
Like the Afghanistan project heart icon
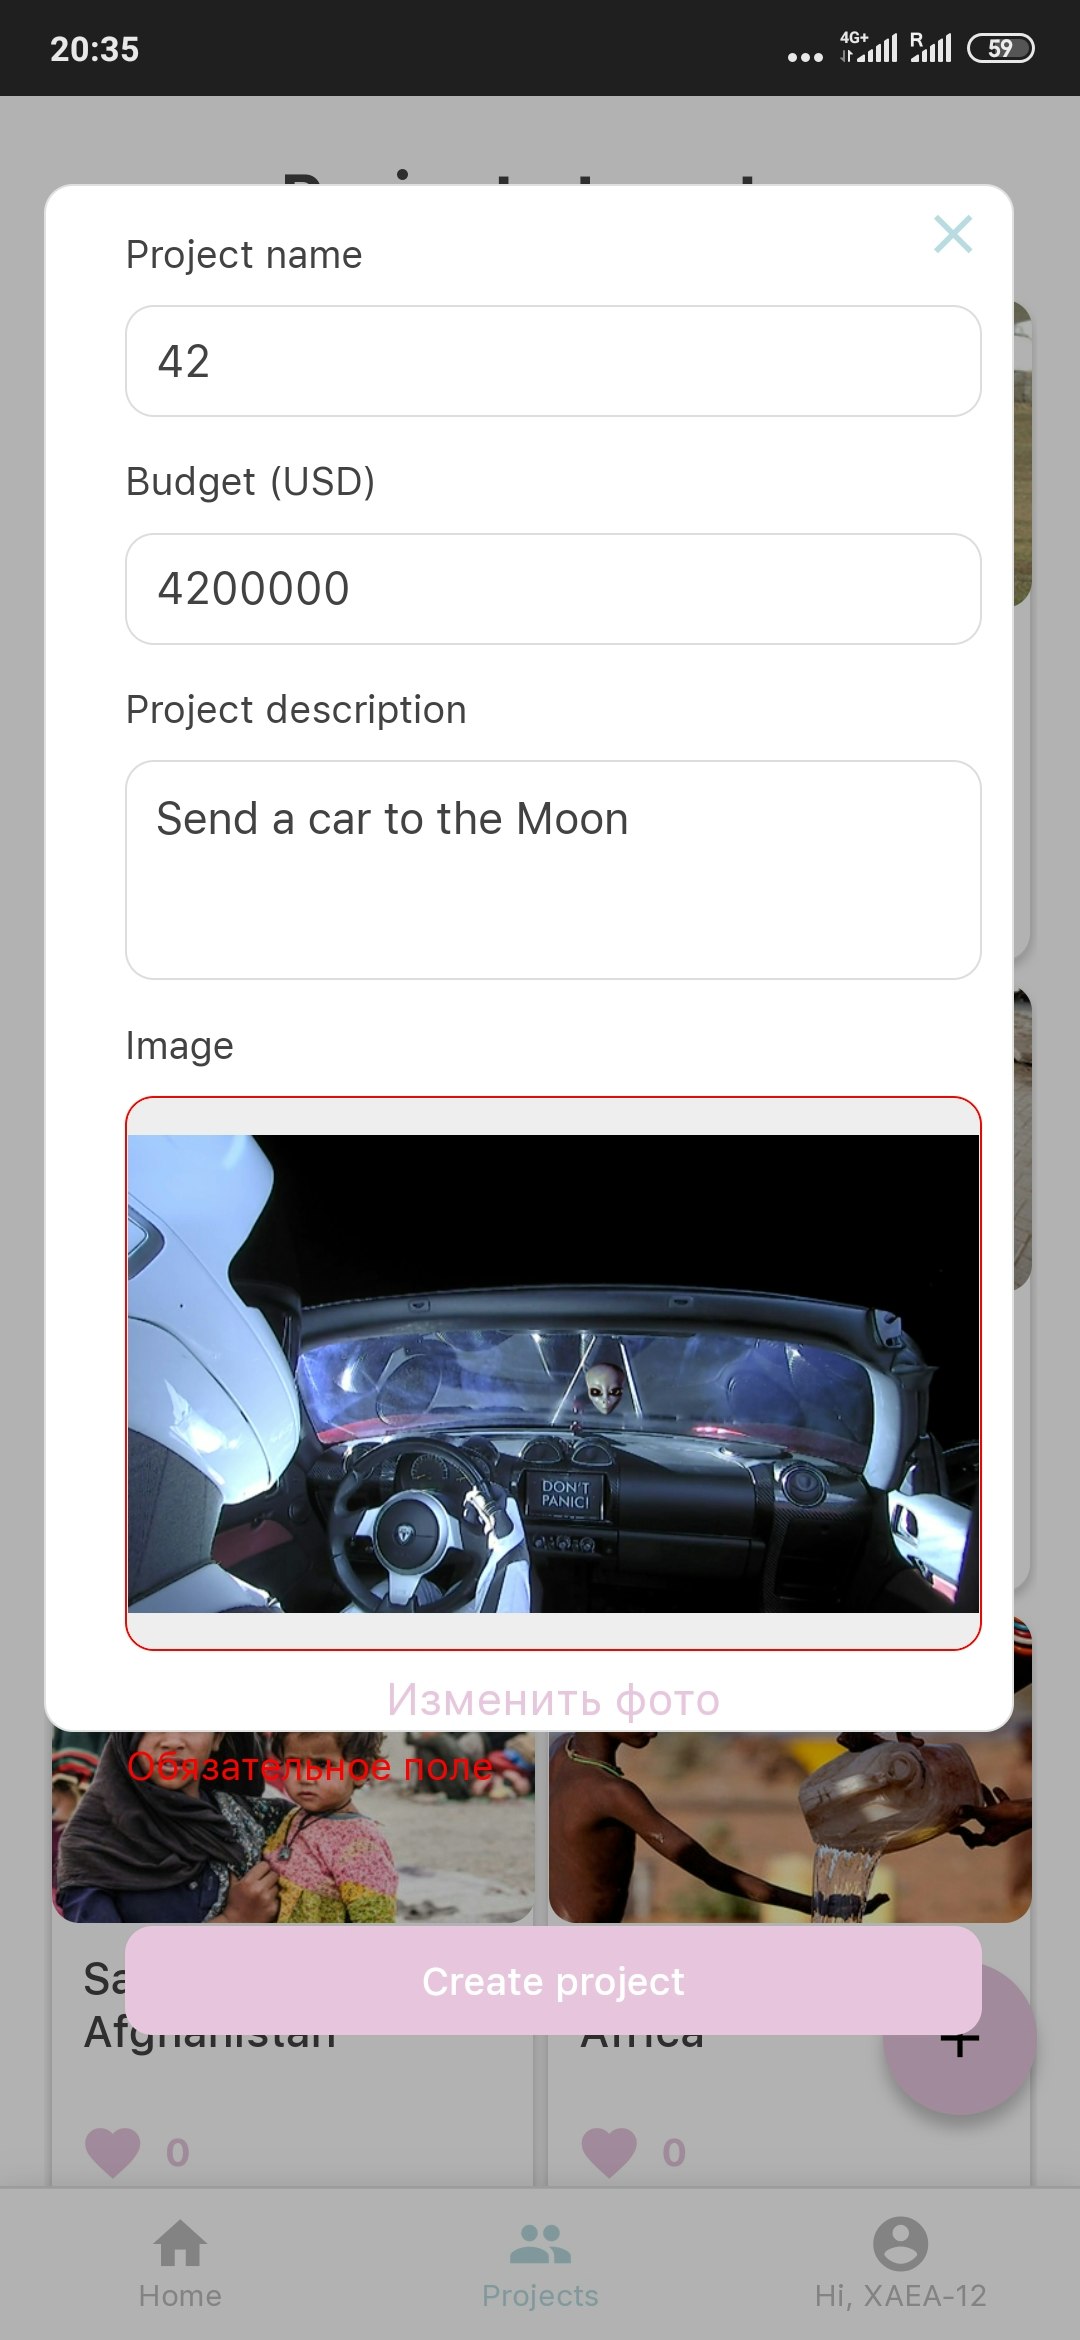click(x=113, y=2152)
